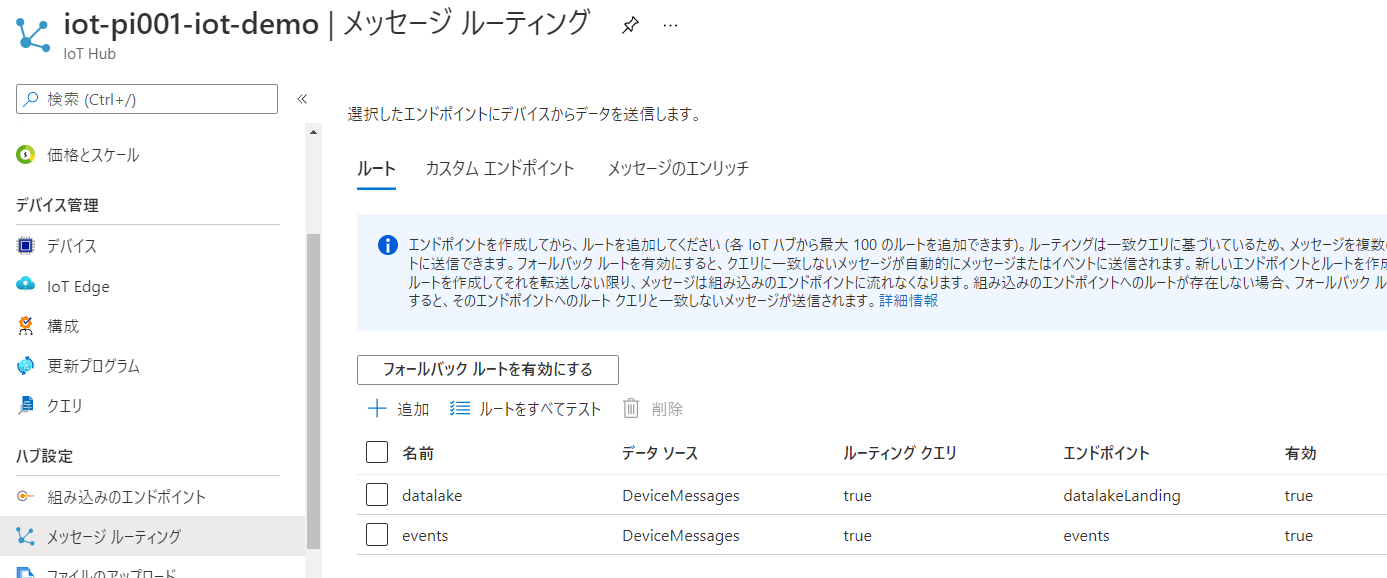The width and height of the screenshot is (1387, 578).
Task: Click the datalakeLanding endpoint cell
Action: [1122, 495]
